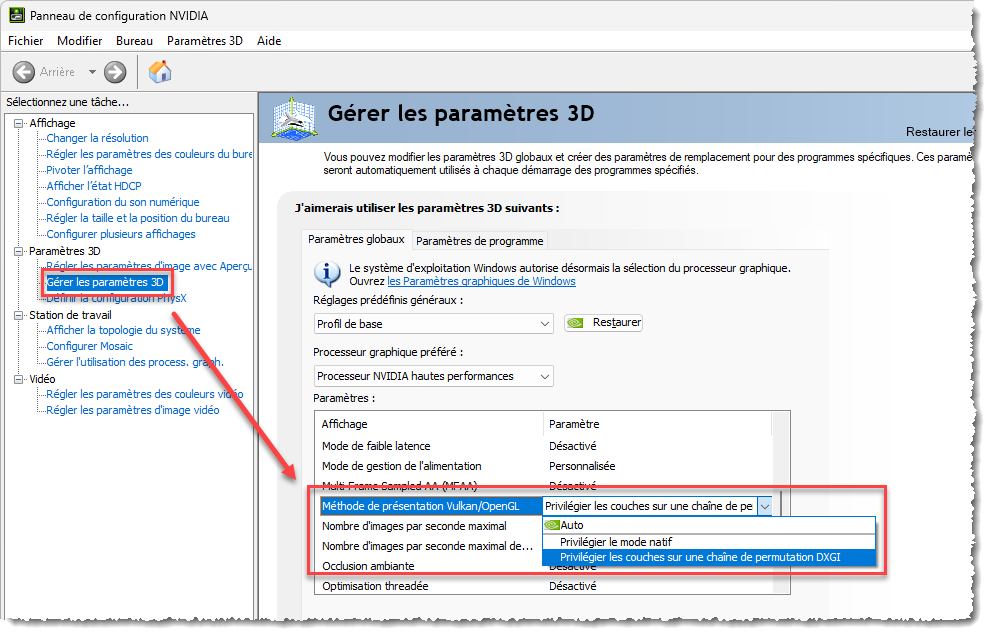Screen dimensions: 992x638
Task: Select the Auto option in dropdown list
Action: pyautogui.click(x=709, y=525)
